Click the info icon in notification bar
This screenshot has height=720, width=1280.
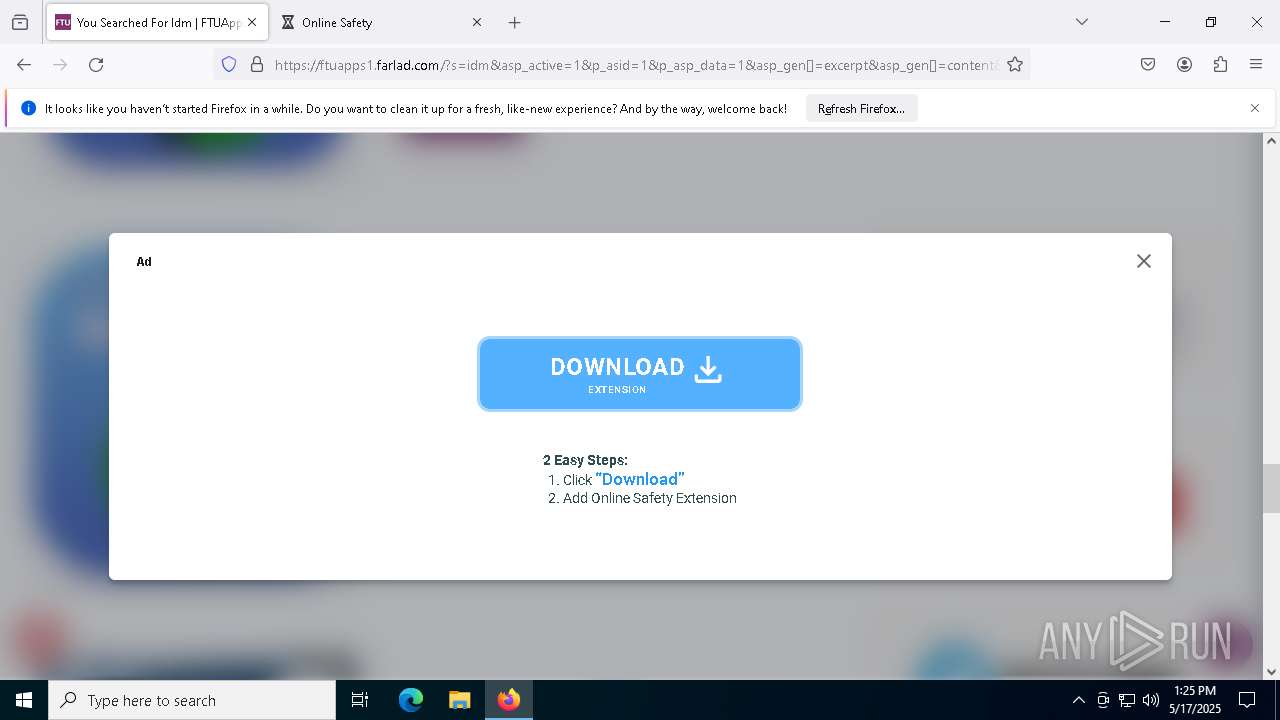coord(28,108)
